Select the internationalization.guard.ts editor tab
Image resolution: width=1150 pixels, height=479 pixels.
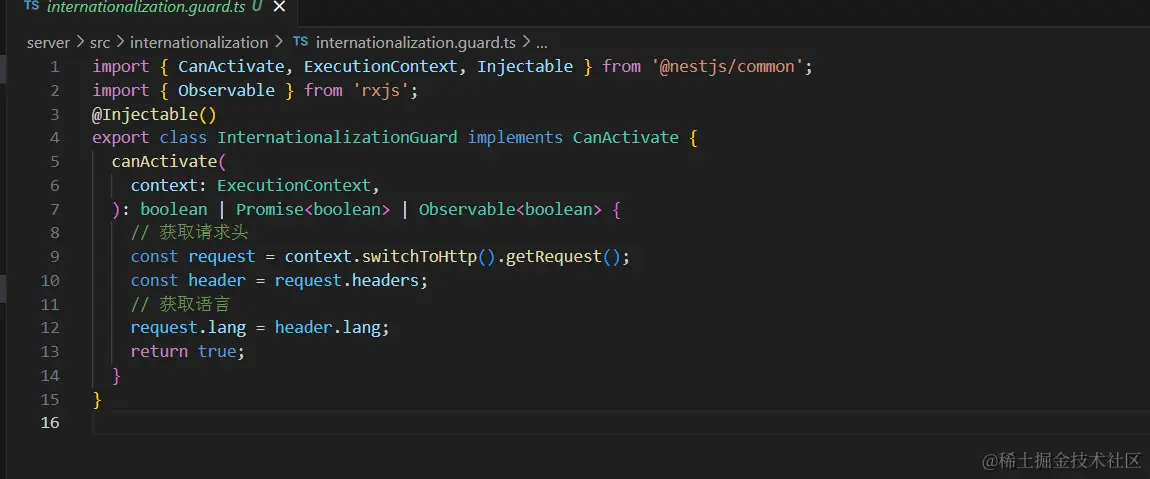pyautogui.click(x=150, y=7)
